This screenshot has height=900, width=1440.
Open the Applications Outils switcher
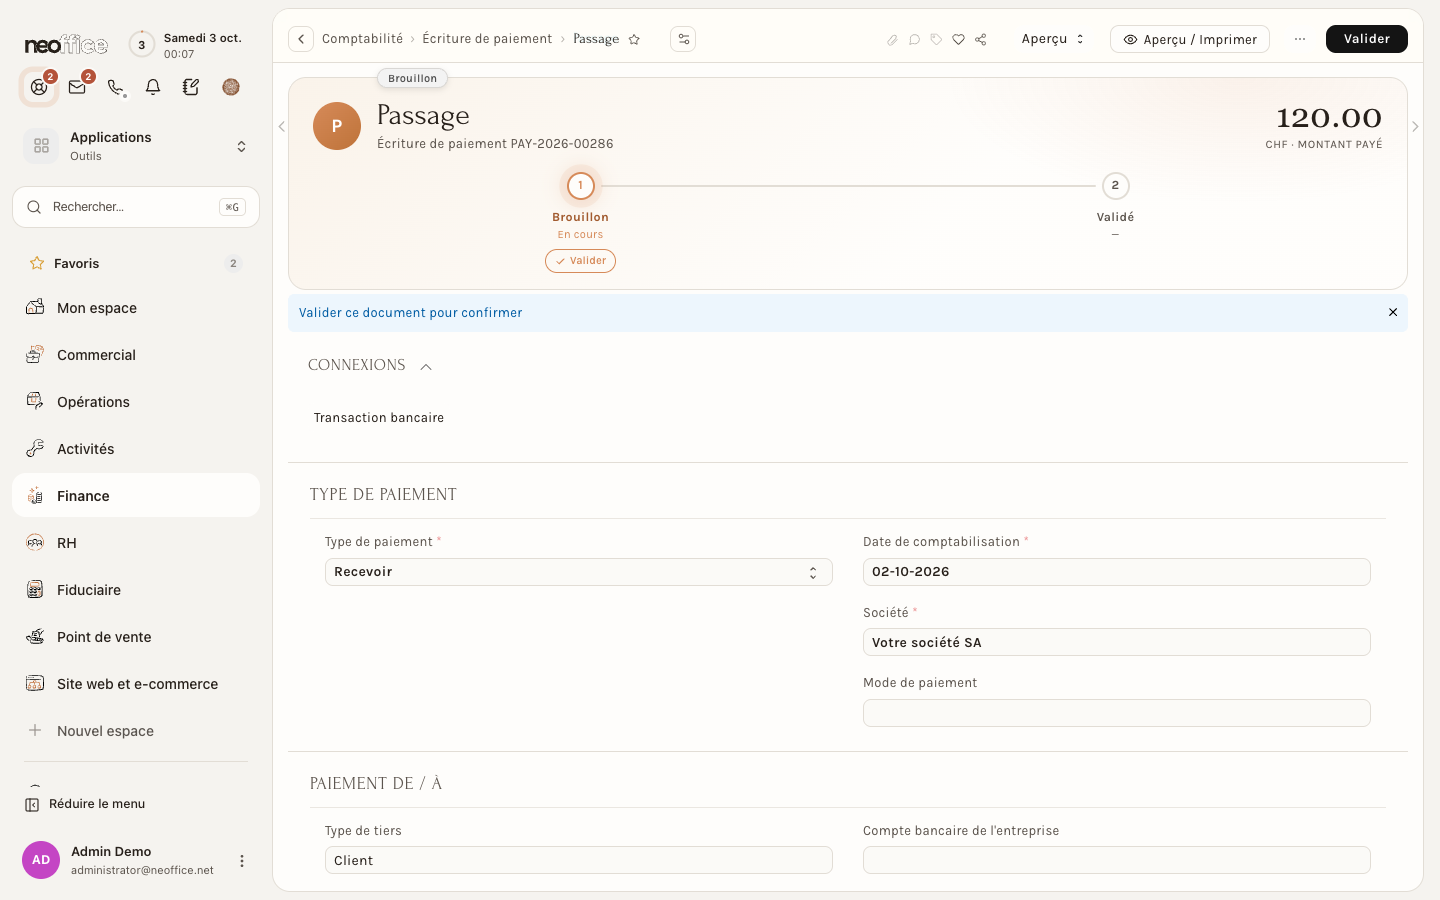tap(136, 146)
